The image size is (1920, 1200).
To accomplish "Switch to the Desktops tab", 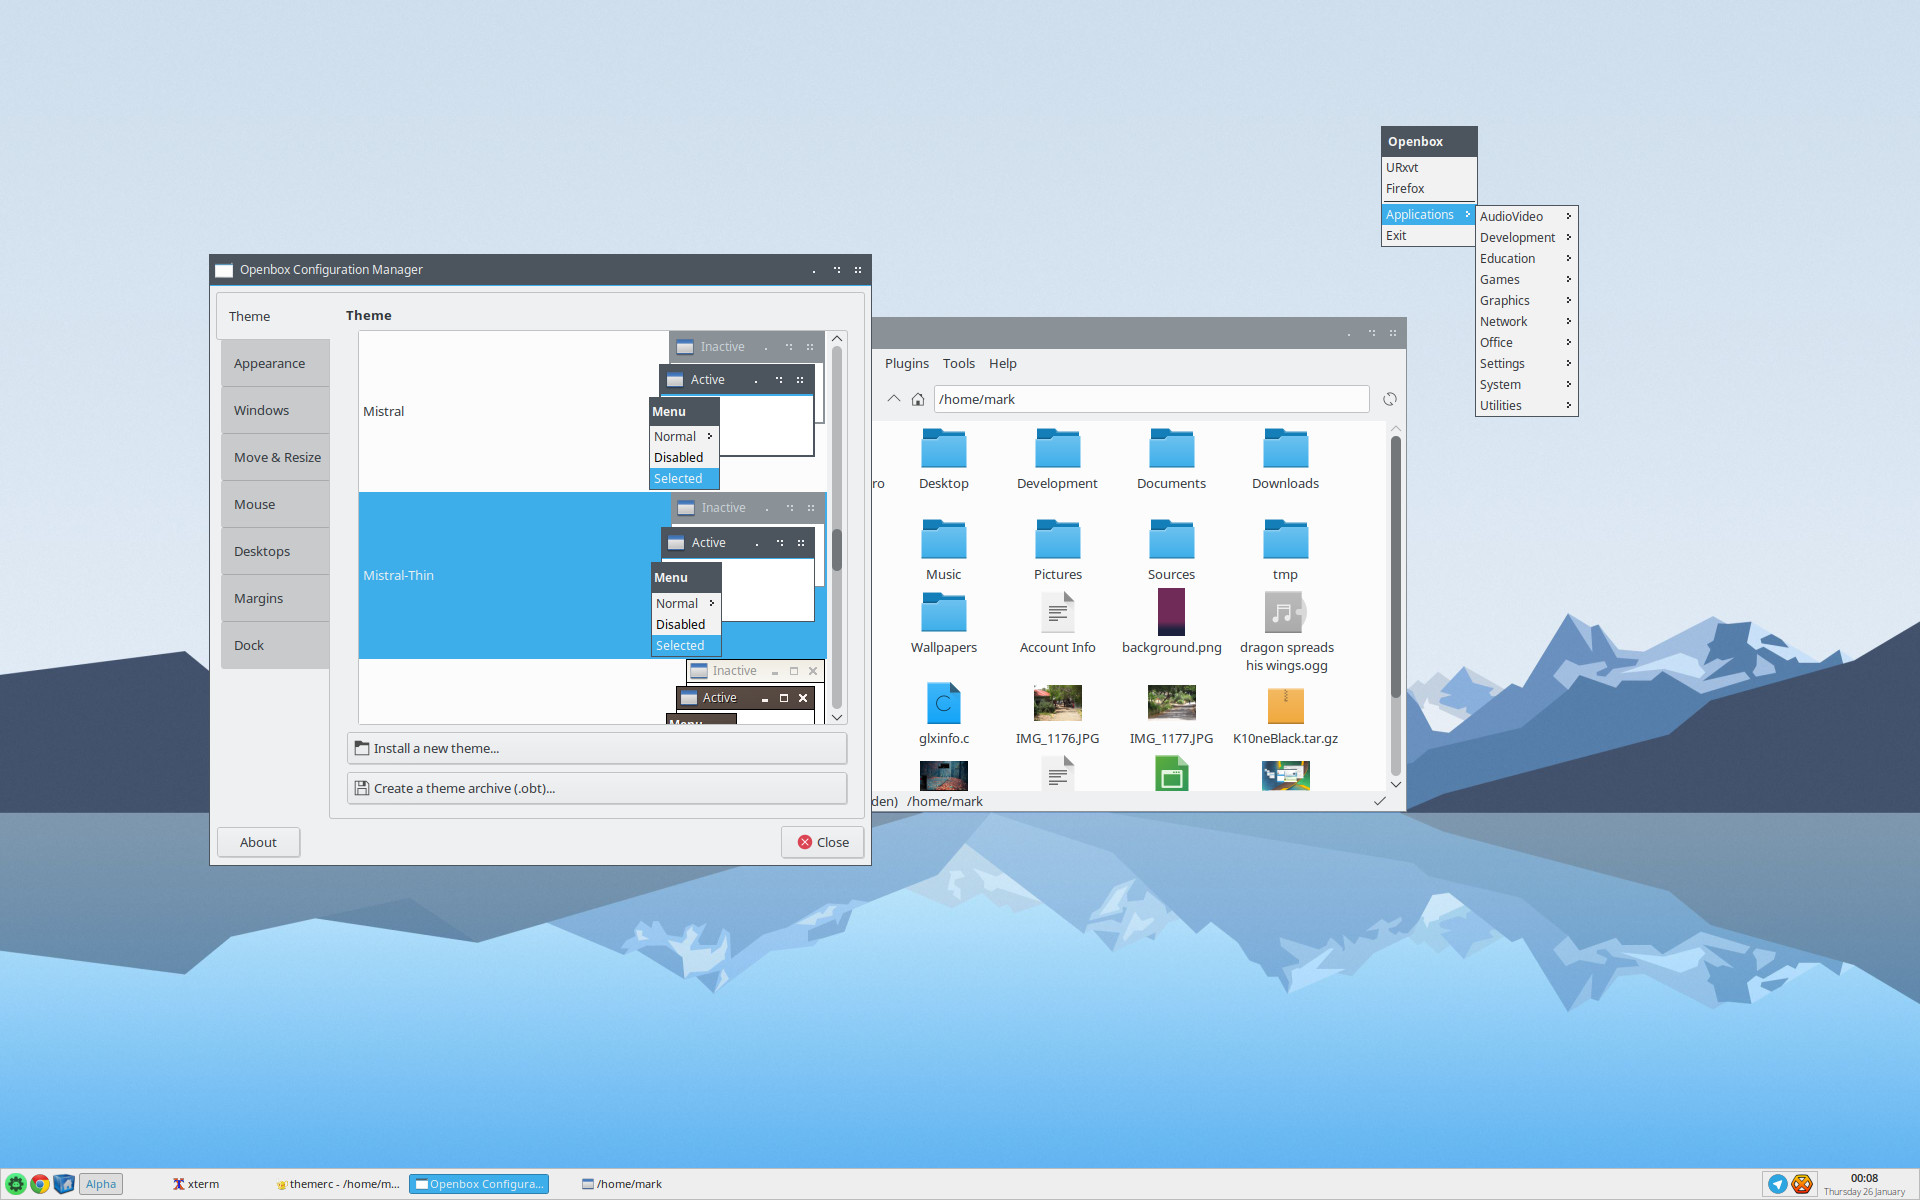I will click(275, 551).
